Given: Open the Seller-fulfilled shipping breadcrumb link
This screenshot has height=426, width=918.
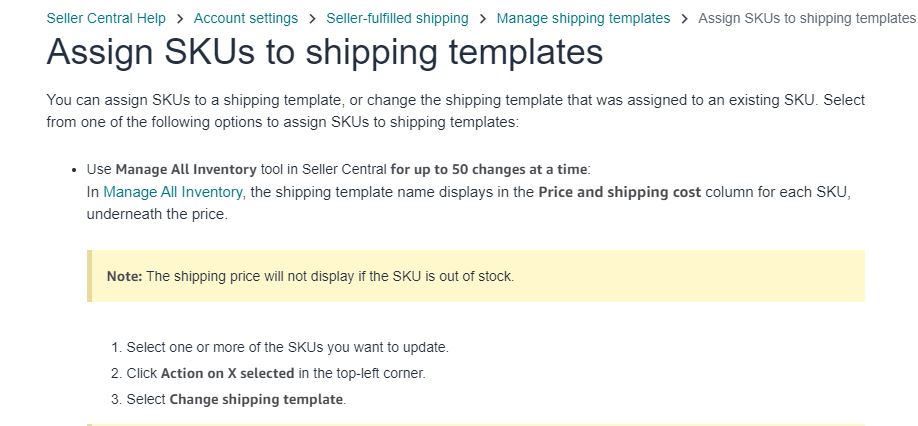Looking at the screenshot, I should [398, 18].
